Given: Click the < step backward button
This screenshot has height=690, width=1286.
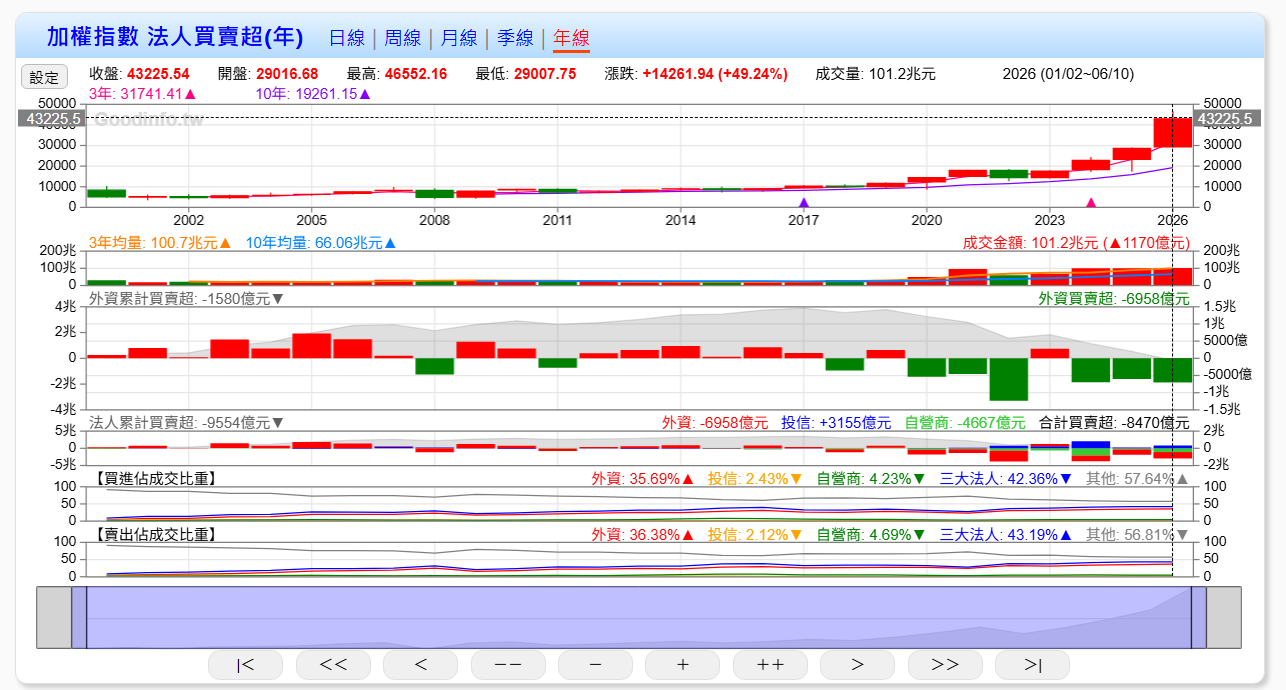Looking at the screenshot, I should click(x=420, y=664).
